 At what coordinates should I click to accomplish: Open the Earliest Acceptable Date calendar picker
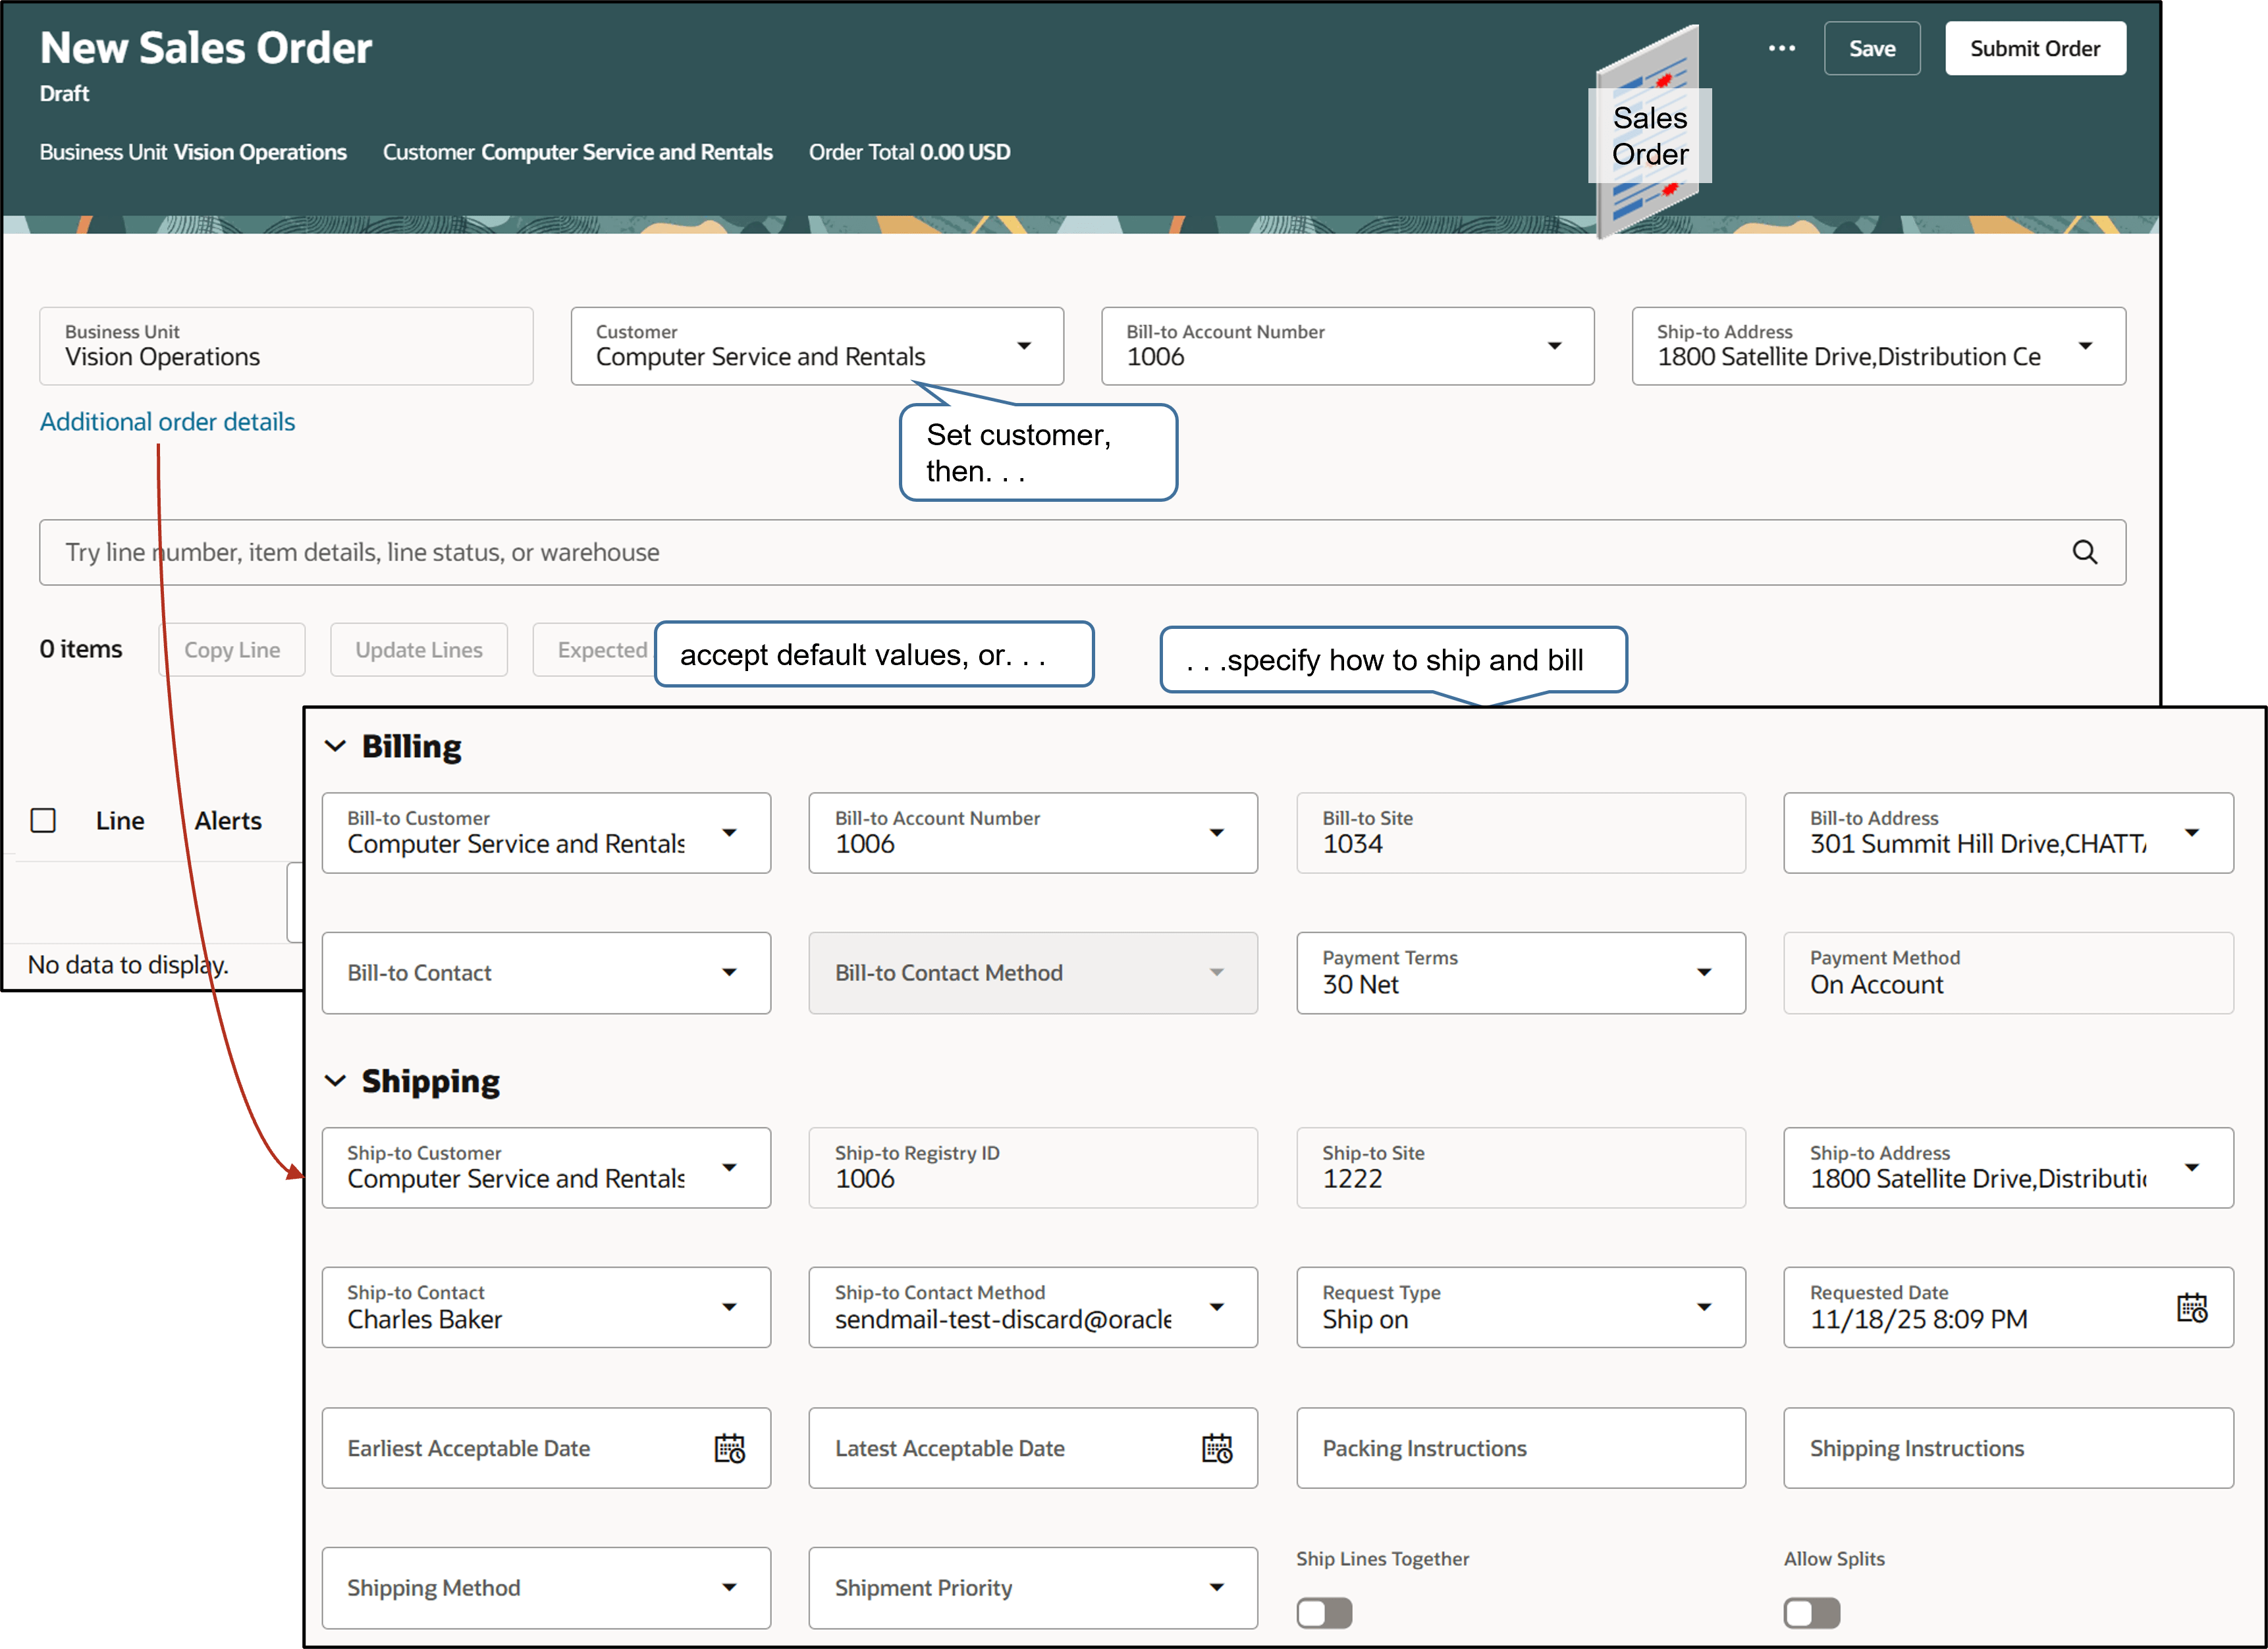tap(731, 1448)
